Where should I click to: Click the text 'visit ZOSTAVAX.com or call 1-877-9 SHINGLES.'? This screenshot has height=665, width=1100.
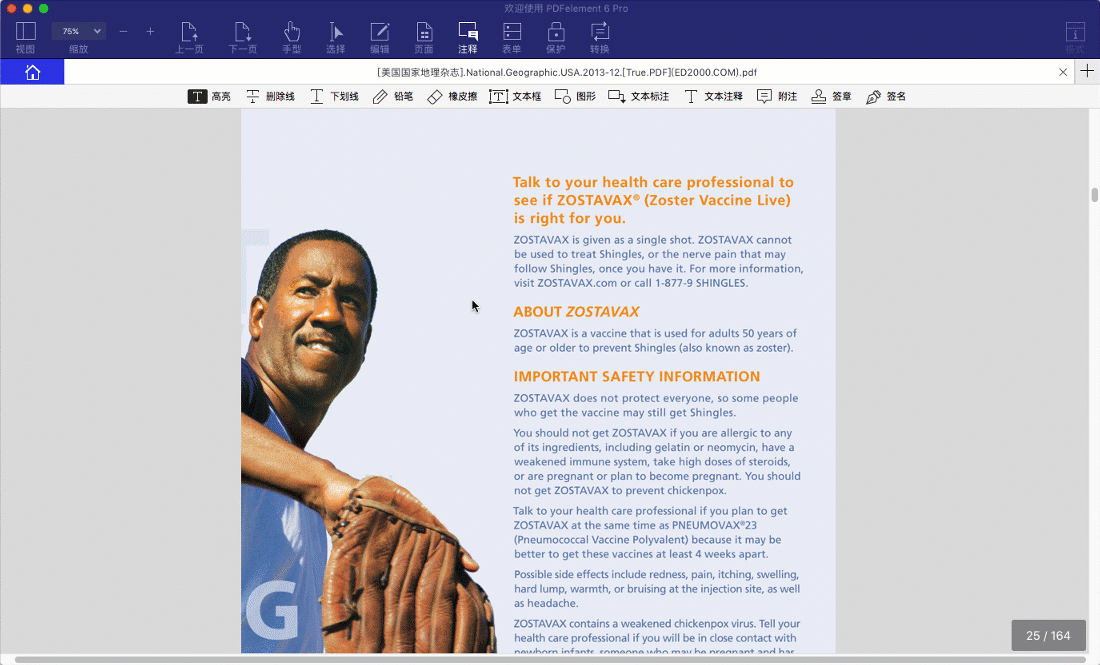tap(631, 283)
